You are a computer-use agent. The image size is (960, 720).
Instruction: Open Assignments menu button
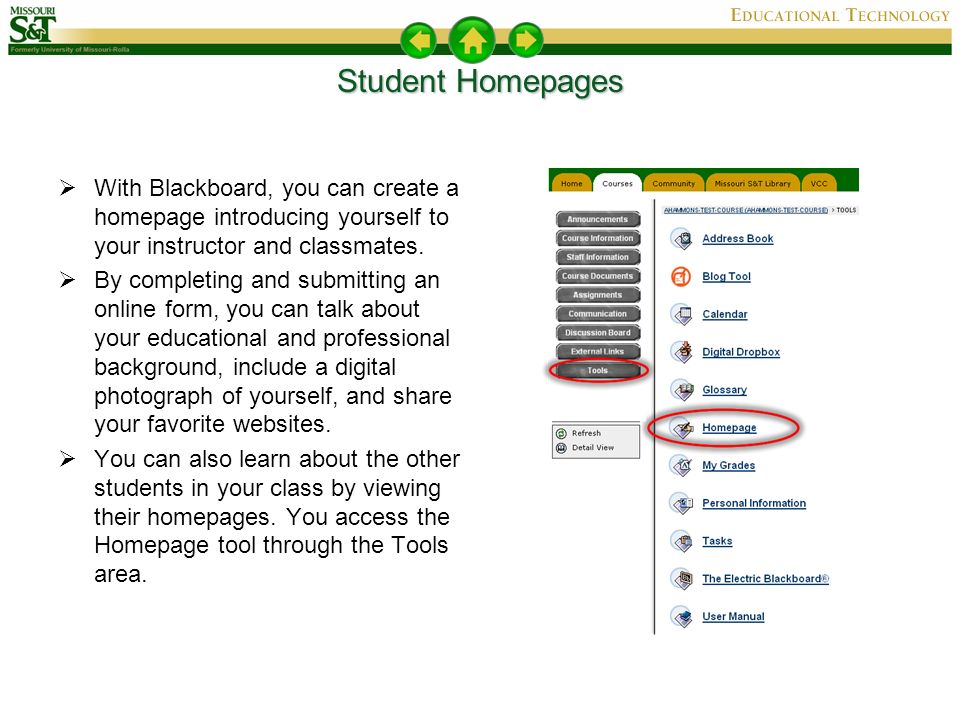pyautogui.click(x=598, y=295)
